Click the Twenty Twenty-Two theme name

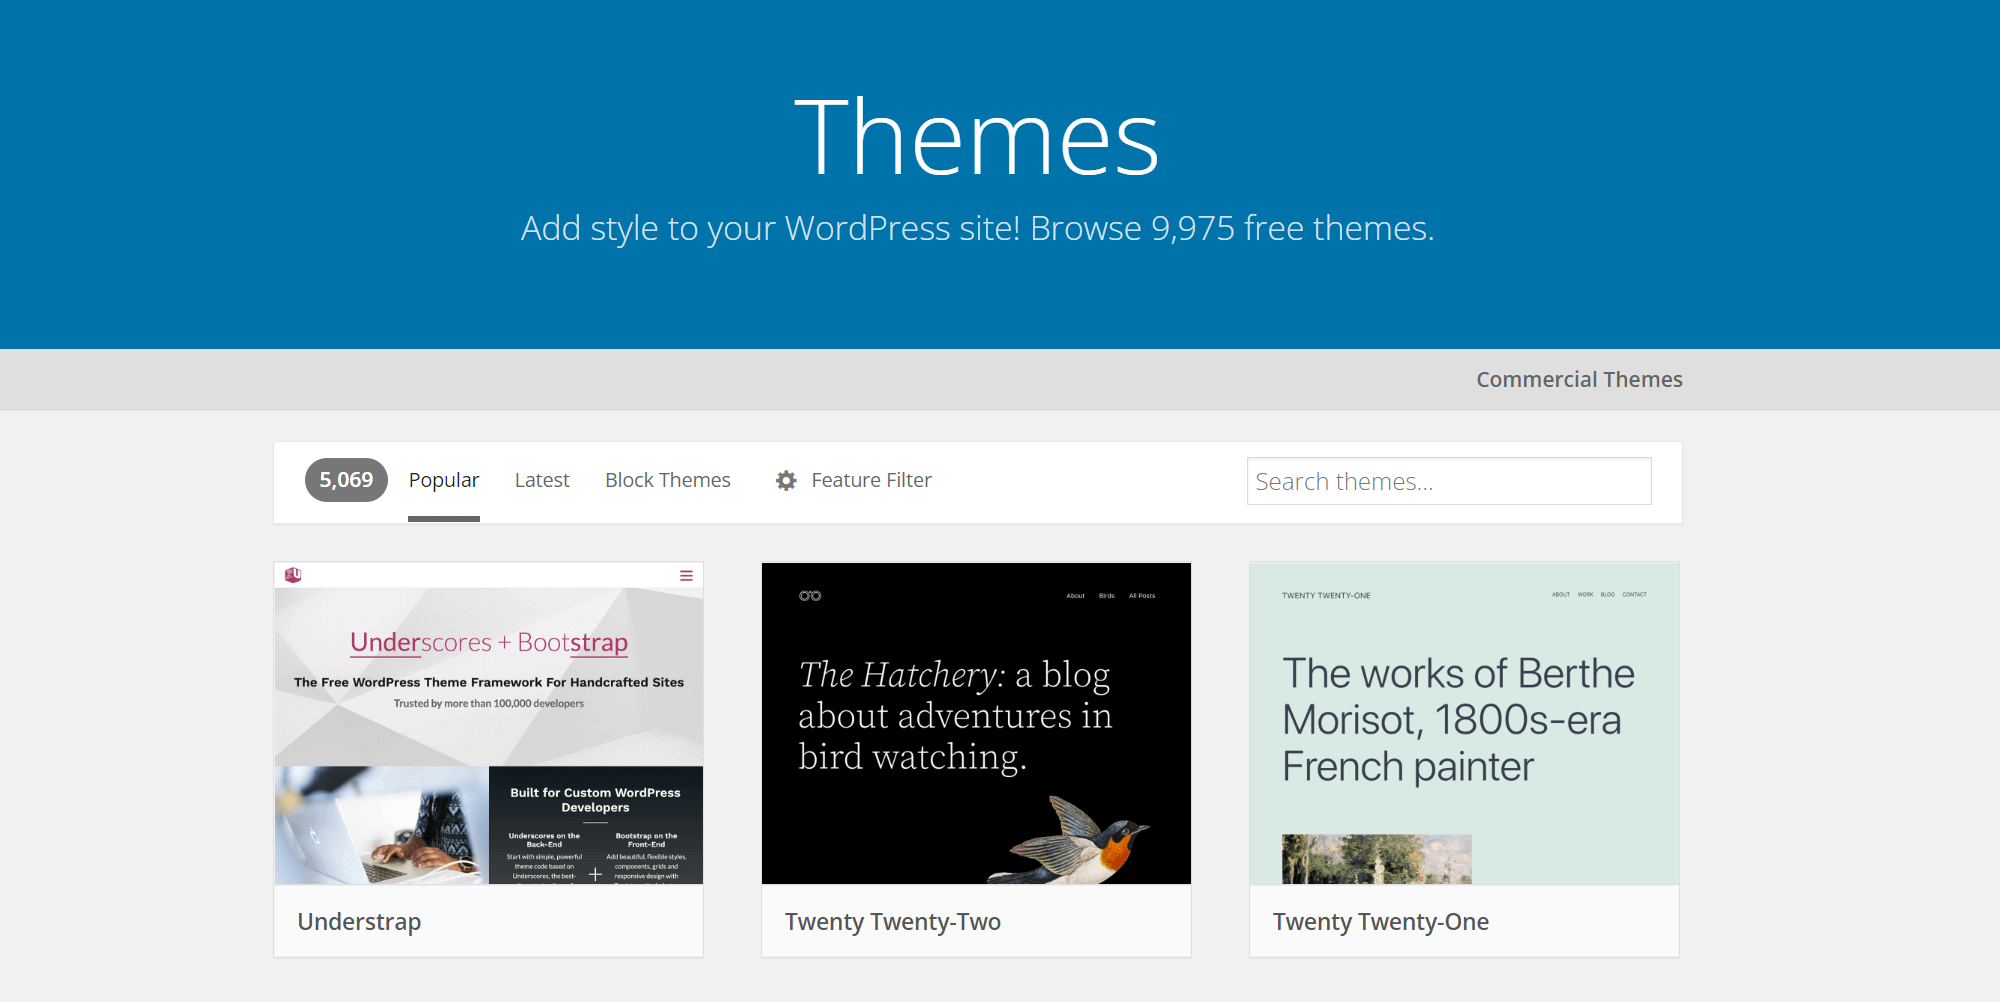(x=893, y=922)
